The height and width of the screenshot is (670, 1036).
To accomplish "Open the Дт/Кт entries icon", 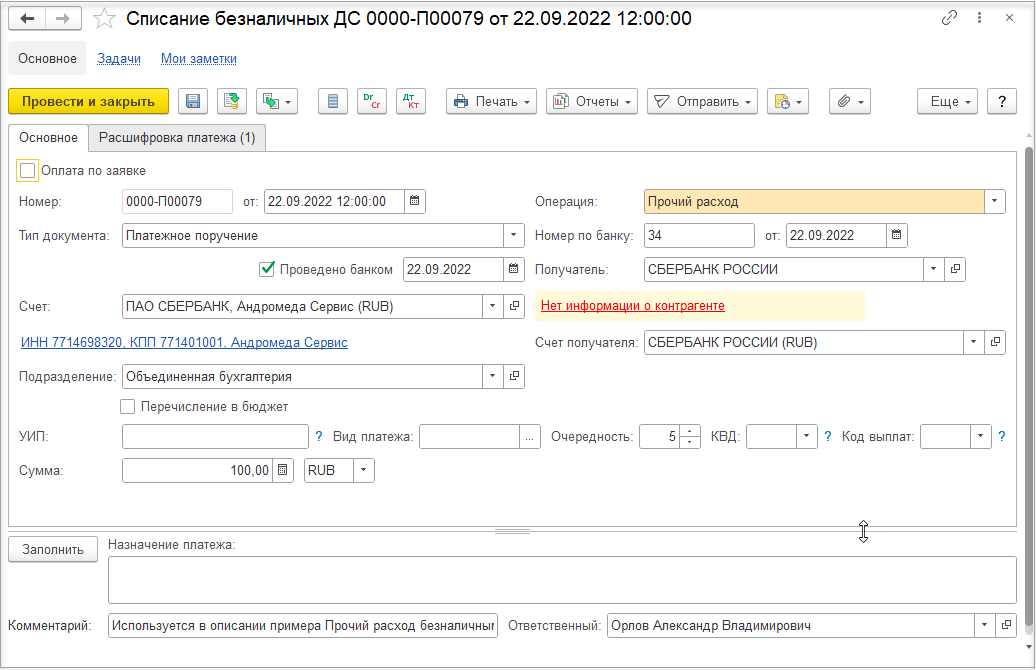I will coord(411,101).
